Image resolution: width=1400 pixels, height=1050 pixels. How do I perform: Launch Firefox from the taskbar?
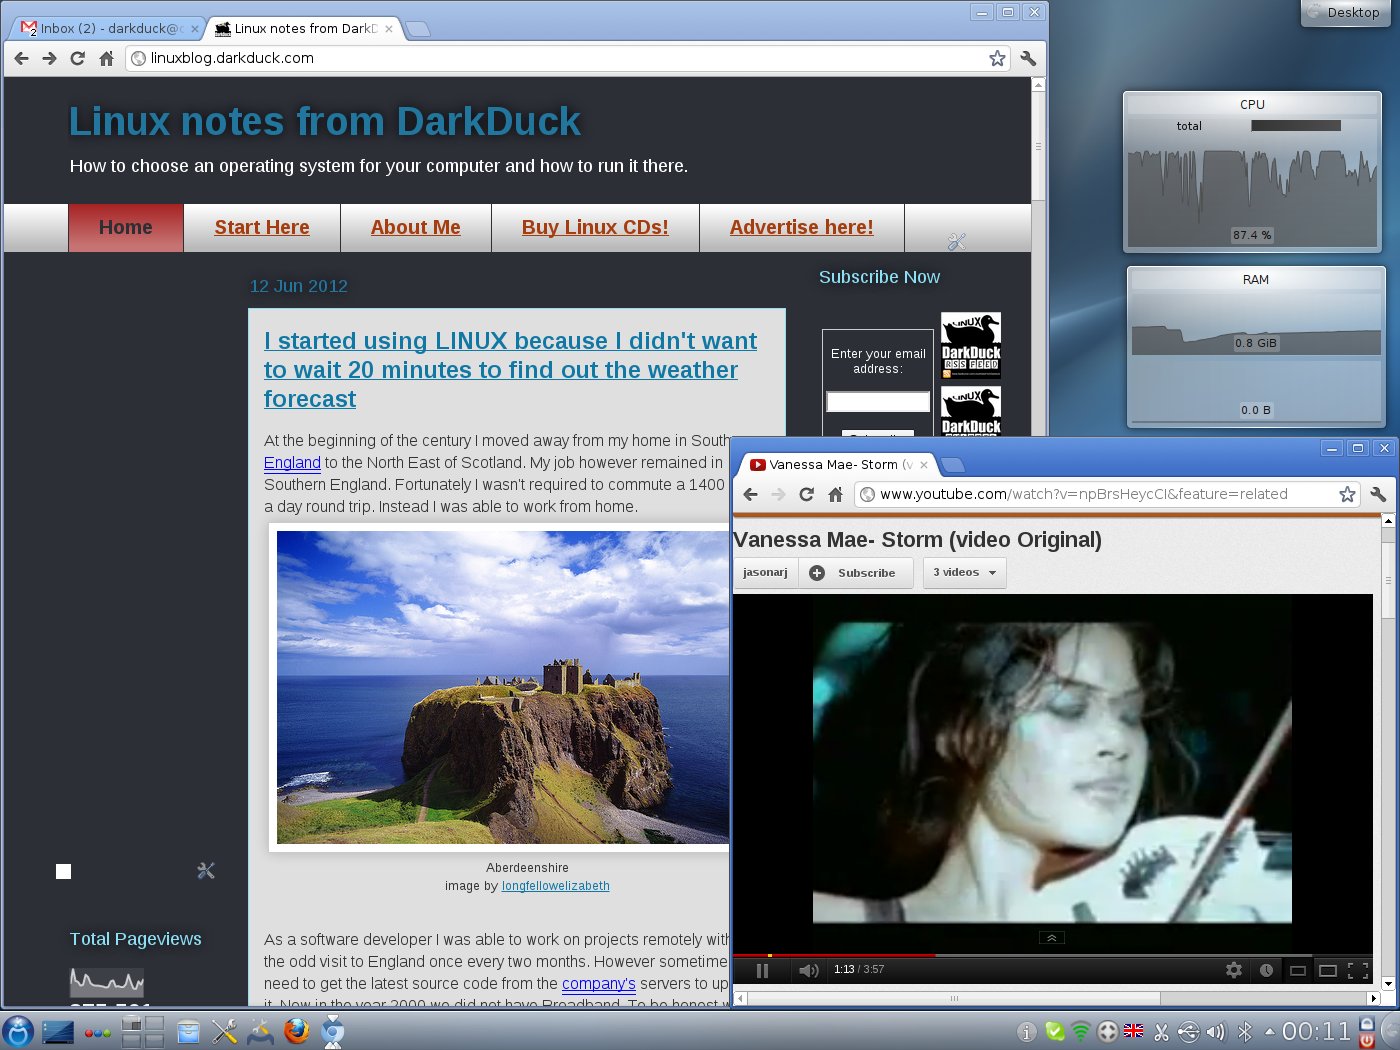[297, 1031]
